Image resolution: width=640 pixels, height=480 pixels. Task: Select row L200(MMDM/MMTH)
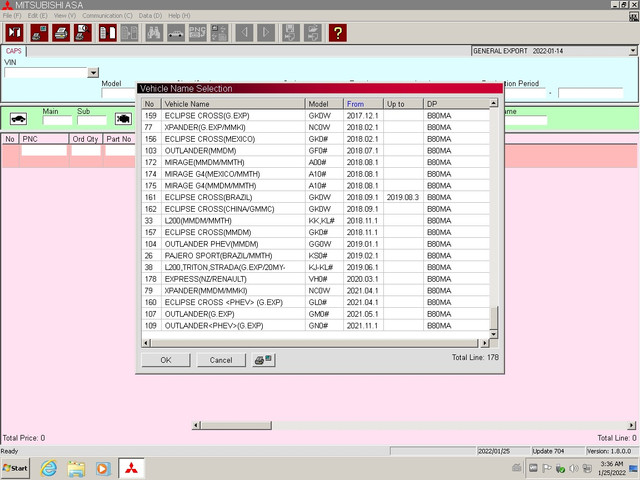tap(316, 221)
